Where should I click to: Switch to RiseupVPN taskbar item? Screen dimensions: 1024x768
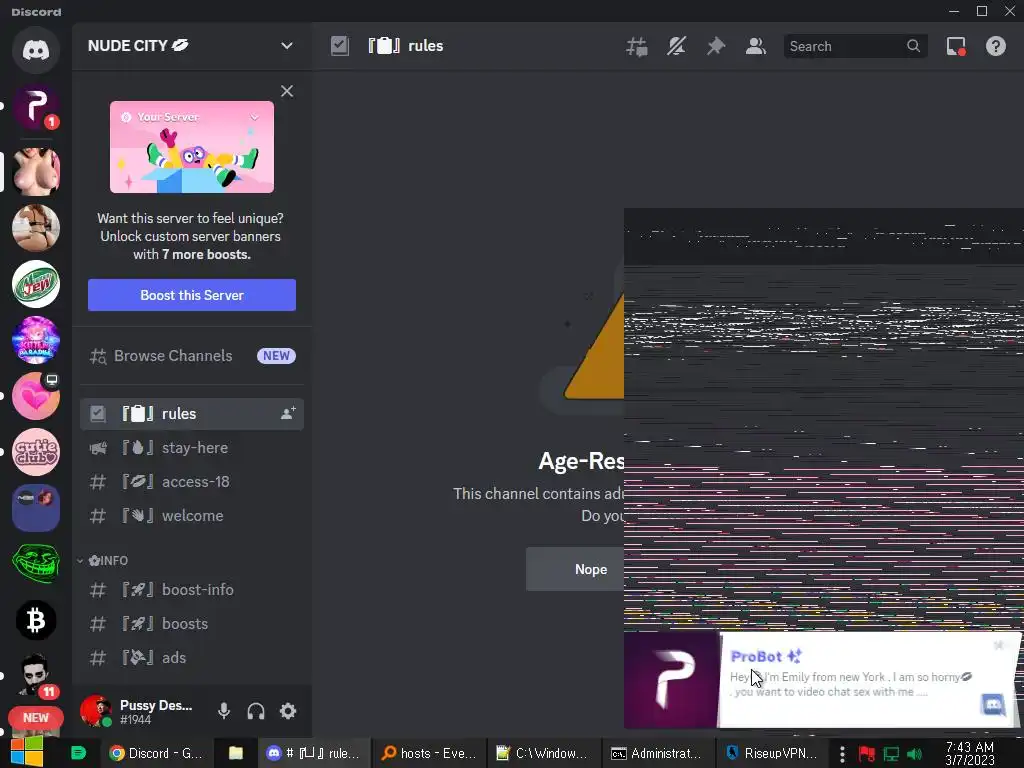(772, 753)
